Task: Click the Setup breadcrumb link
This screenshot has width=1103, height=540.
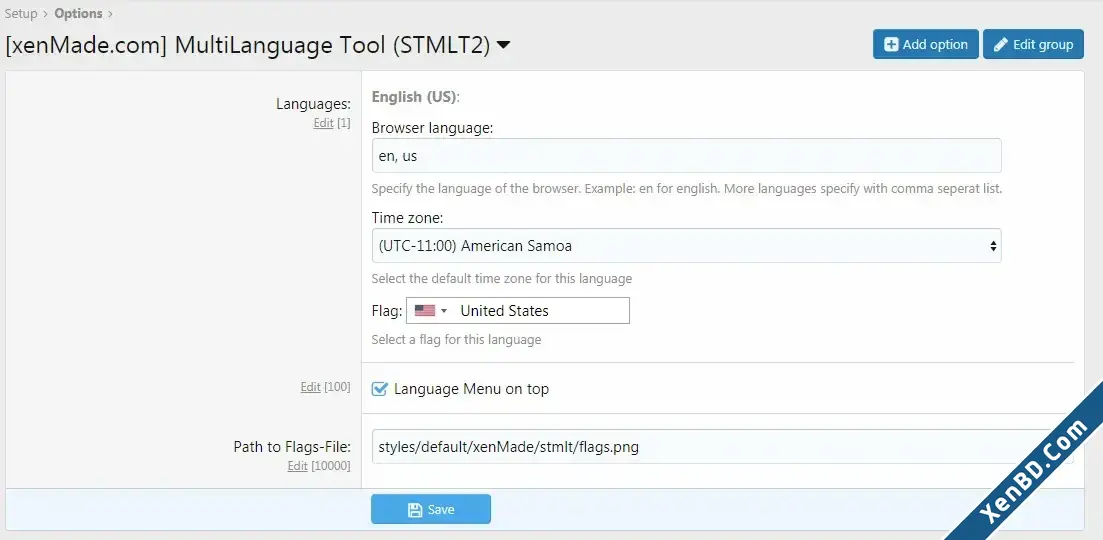Action: click(21, 13)
